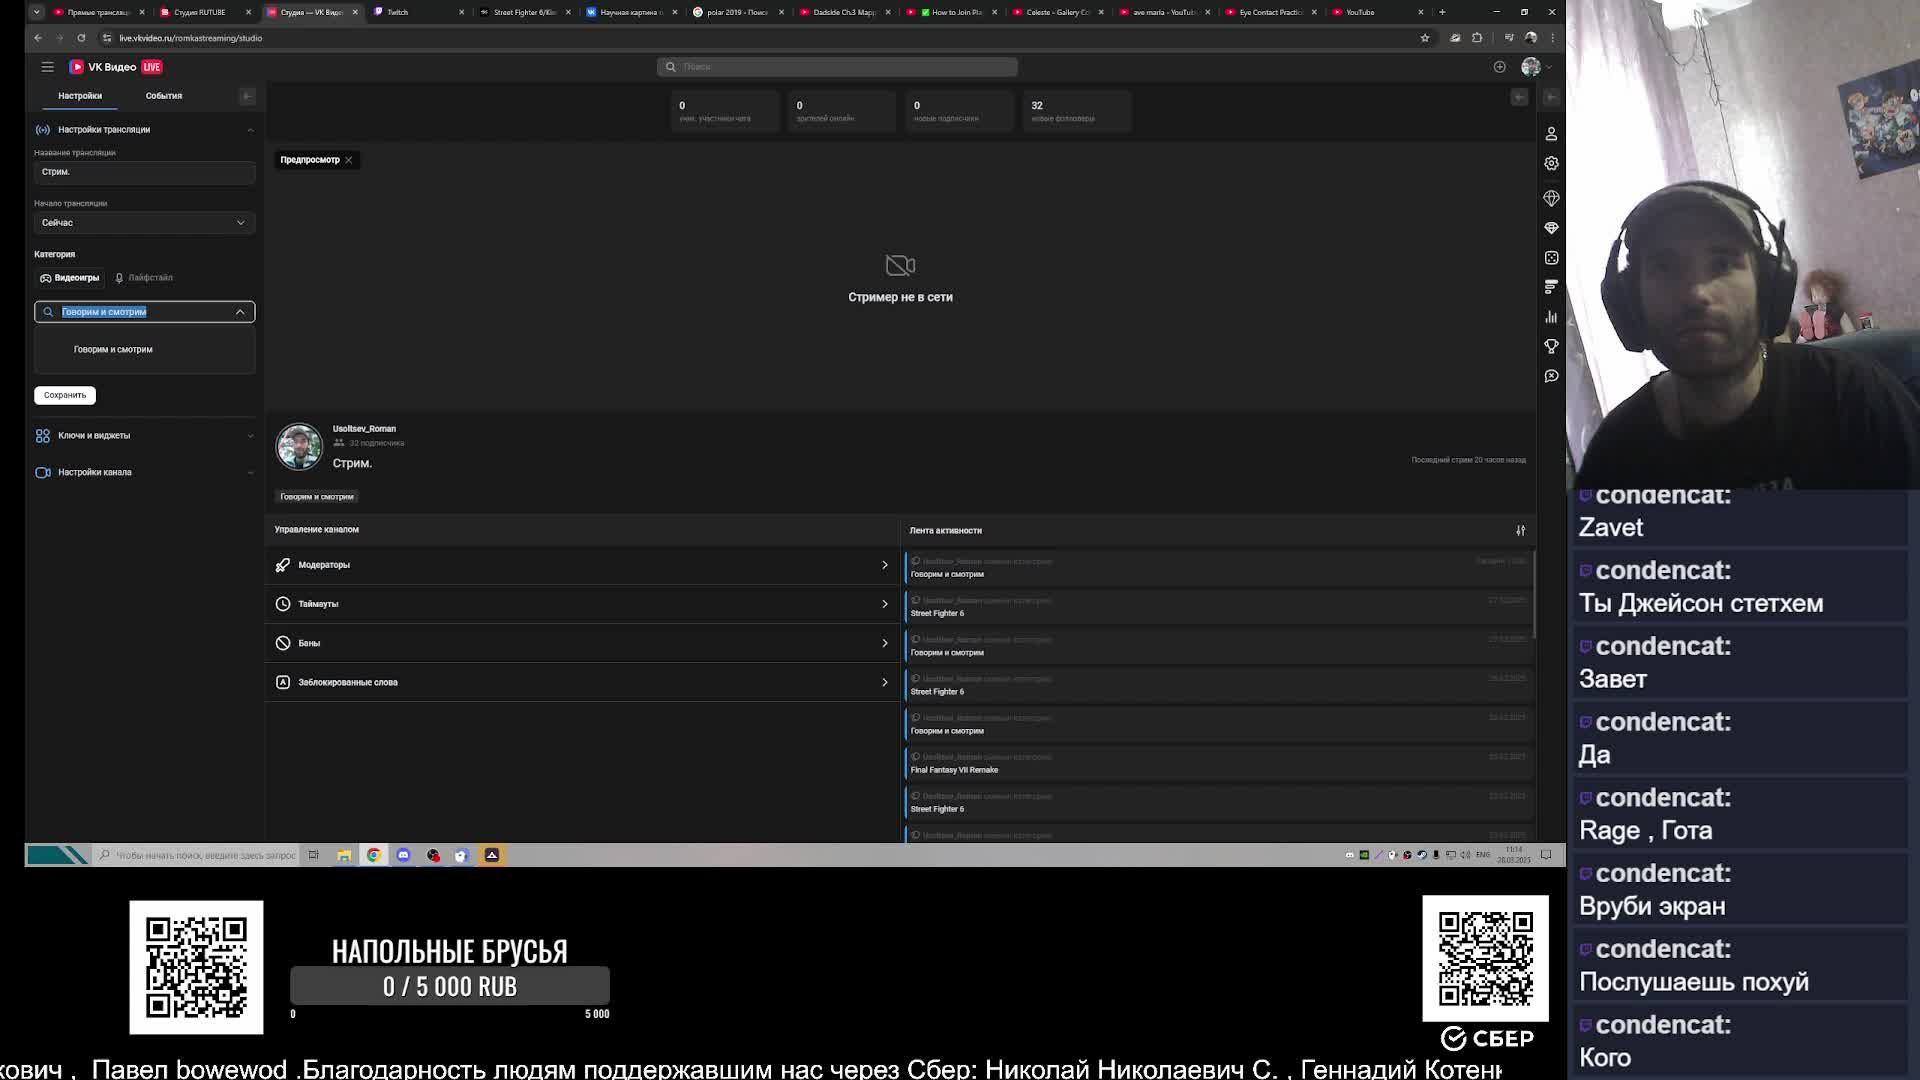Click the create plus icon in header
This screenshot has height=1080, width=1920.
pyautogui.click(x=1499, y=67)
